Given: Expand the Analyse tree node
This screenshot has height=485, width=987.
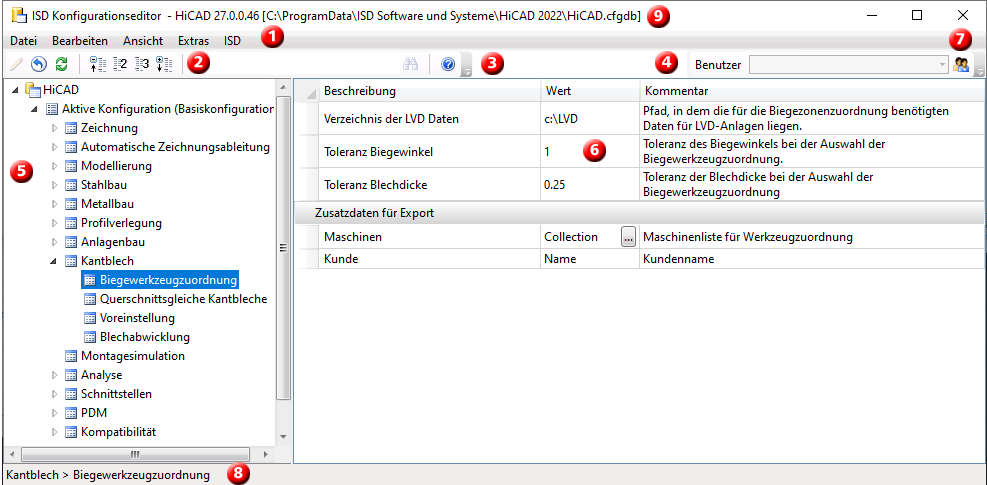Looking at the screenshot, I should coord(54,375).
